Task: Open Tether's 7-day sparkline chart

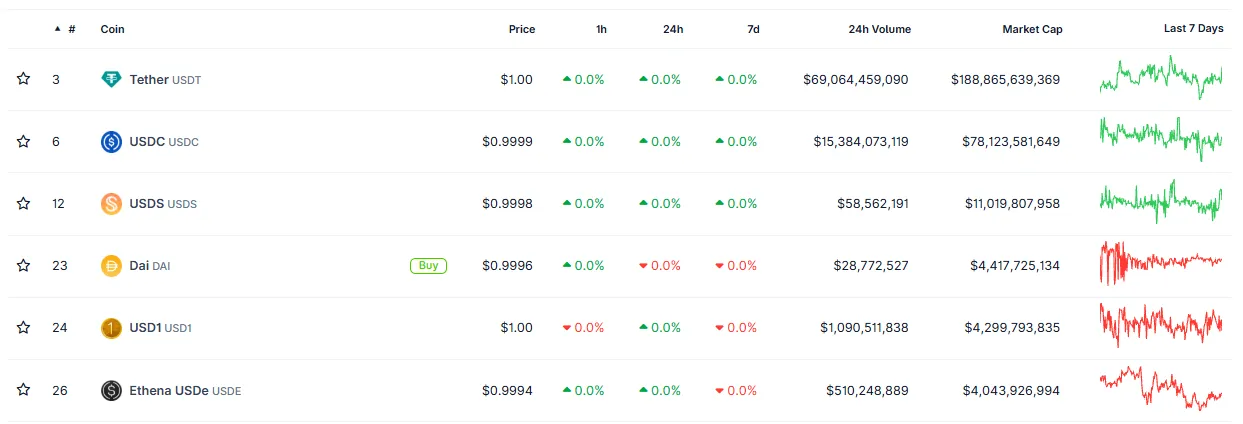Action: point(1160,78)
